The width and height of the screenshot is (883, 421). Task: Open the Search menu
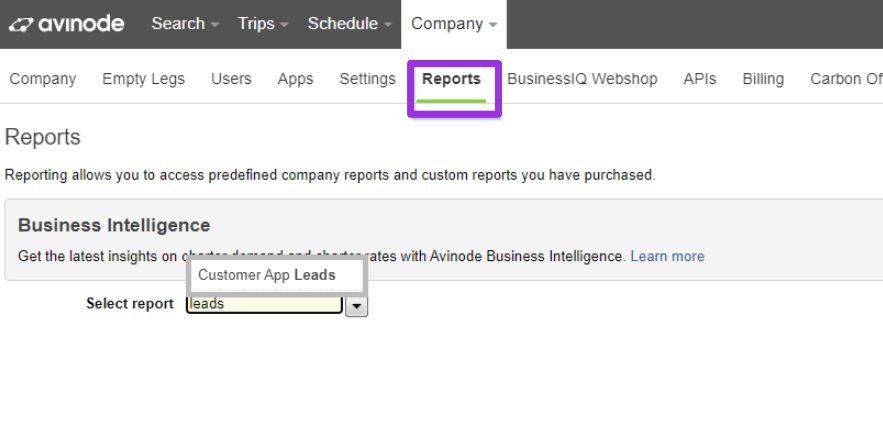[185, 24]
